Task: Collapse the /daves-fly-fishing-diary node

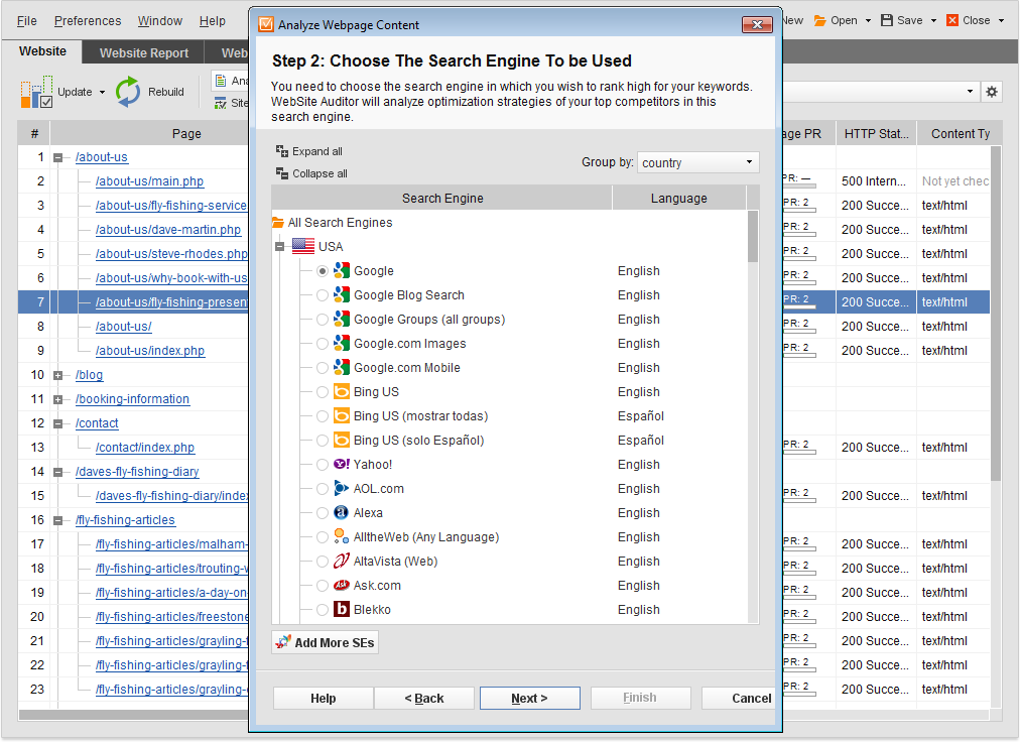Action: (x=58, y=472)
